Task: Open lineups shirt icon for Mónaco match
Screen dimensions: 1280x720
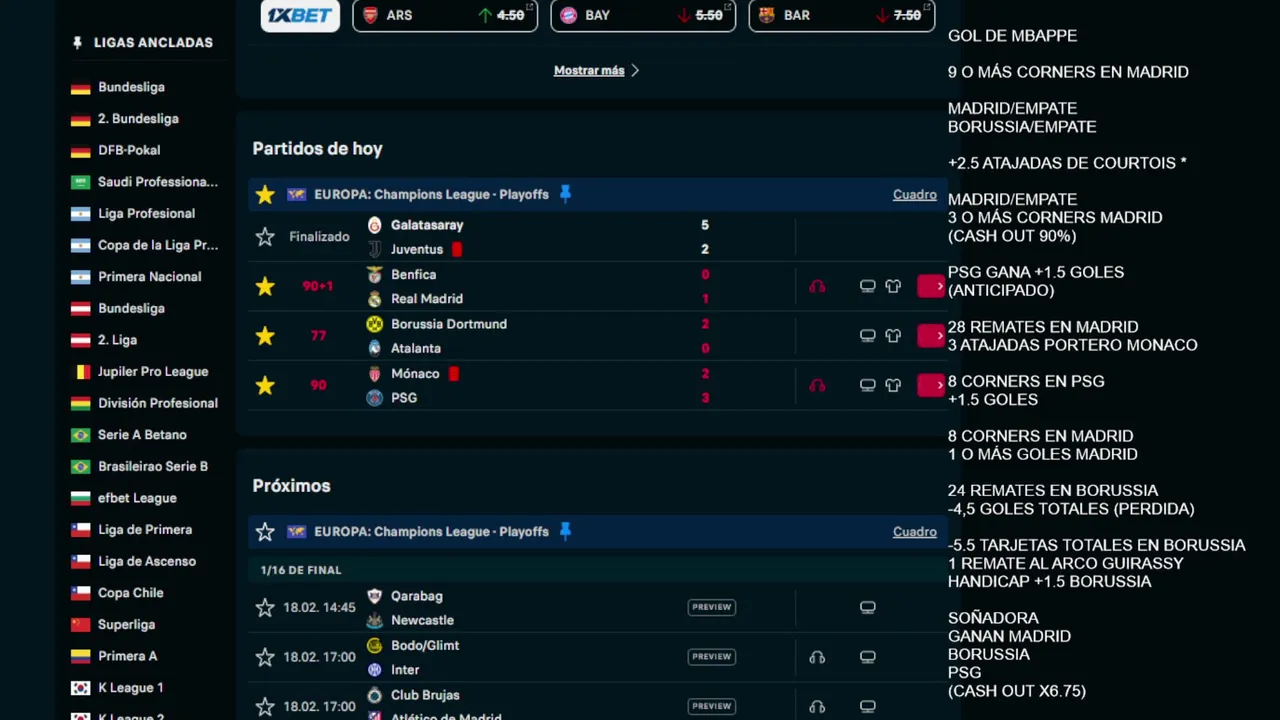Action: 893,385
